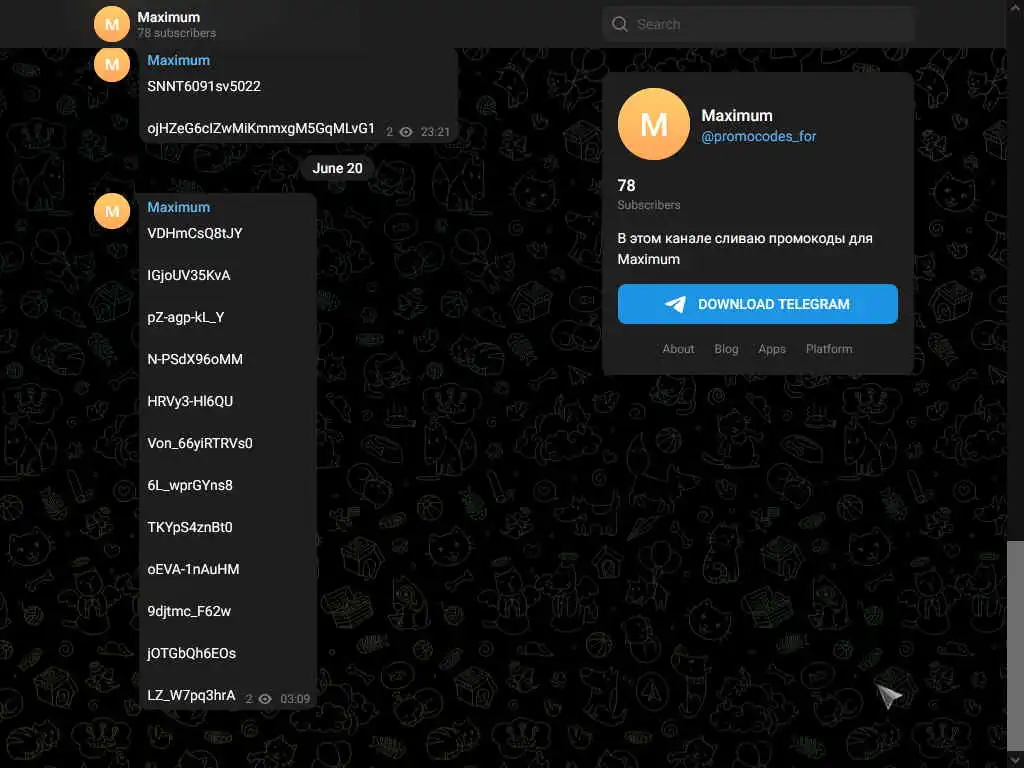The width and height of the screenshot is (1024, 768).
Task: Click the 78 Subscribers count in info card
Action: click(x=648, y=195)
